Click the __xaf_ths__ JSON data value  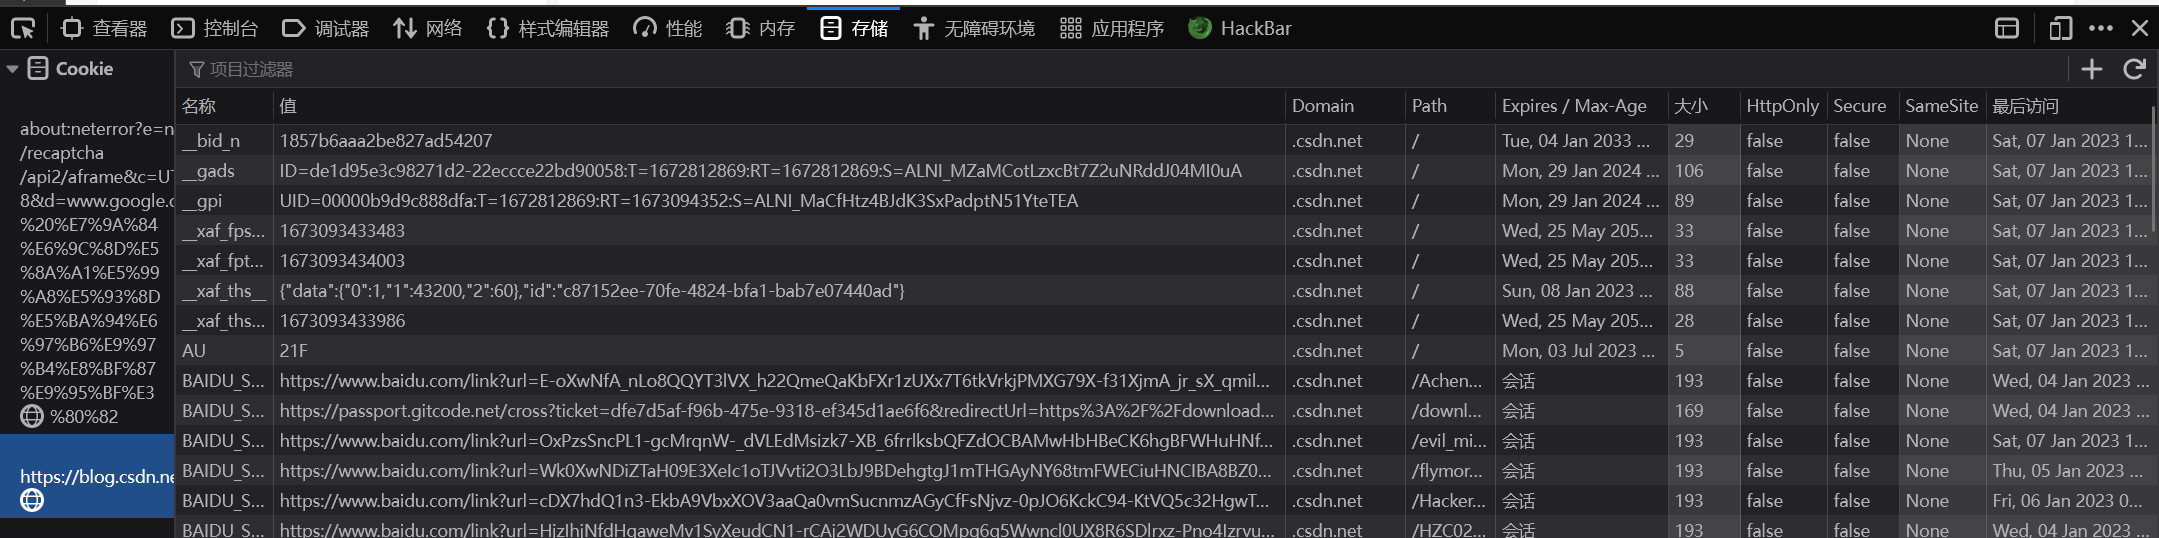tap(592, 291)
